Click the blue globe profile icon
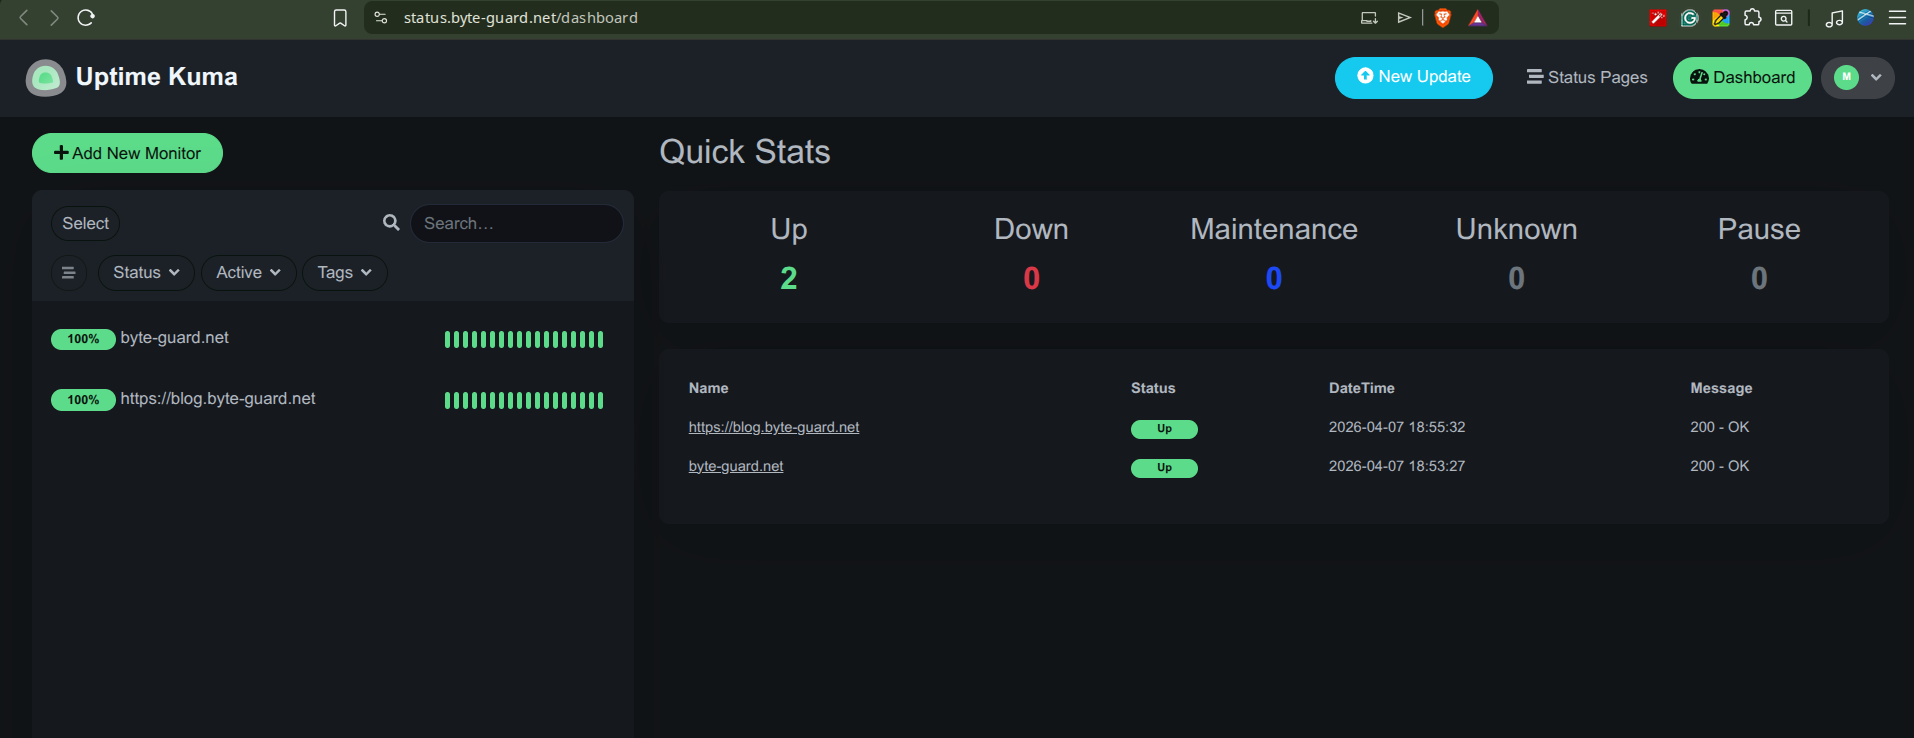 coord(1865,18)
